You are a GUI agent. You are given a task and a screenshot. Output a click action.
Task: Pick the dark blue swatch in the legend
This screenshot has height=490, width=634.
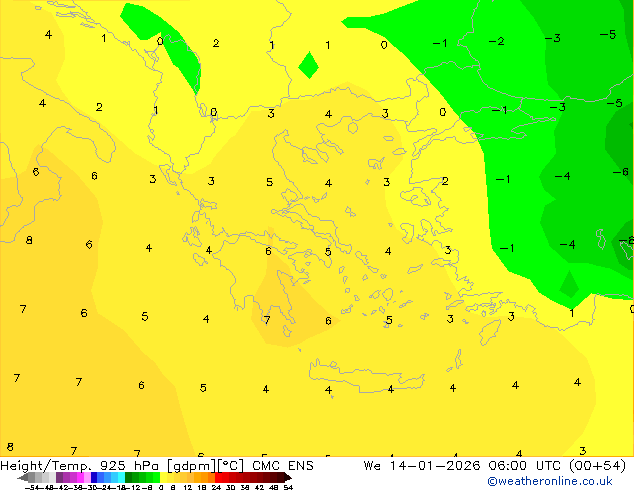(94, 478)
